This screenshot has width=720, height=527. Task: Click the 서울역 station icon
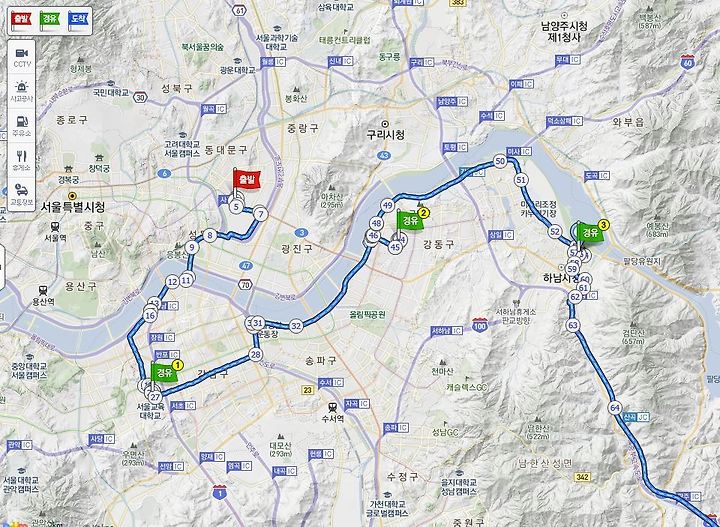pos(55,227)
